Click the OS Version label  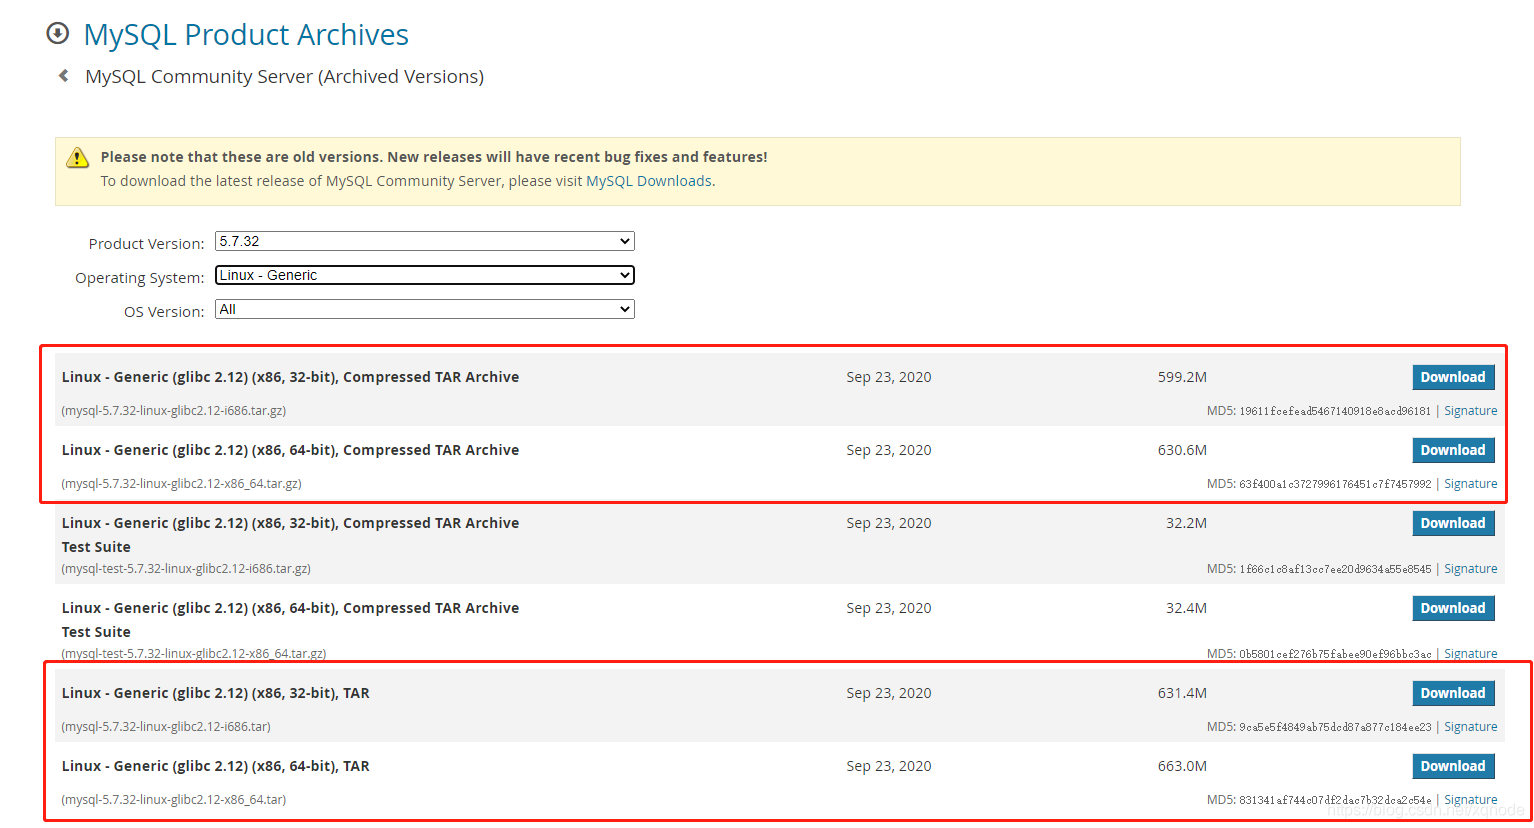pos(164,312)
